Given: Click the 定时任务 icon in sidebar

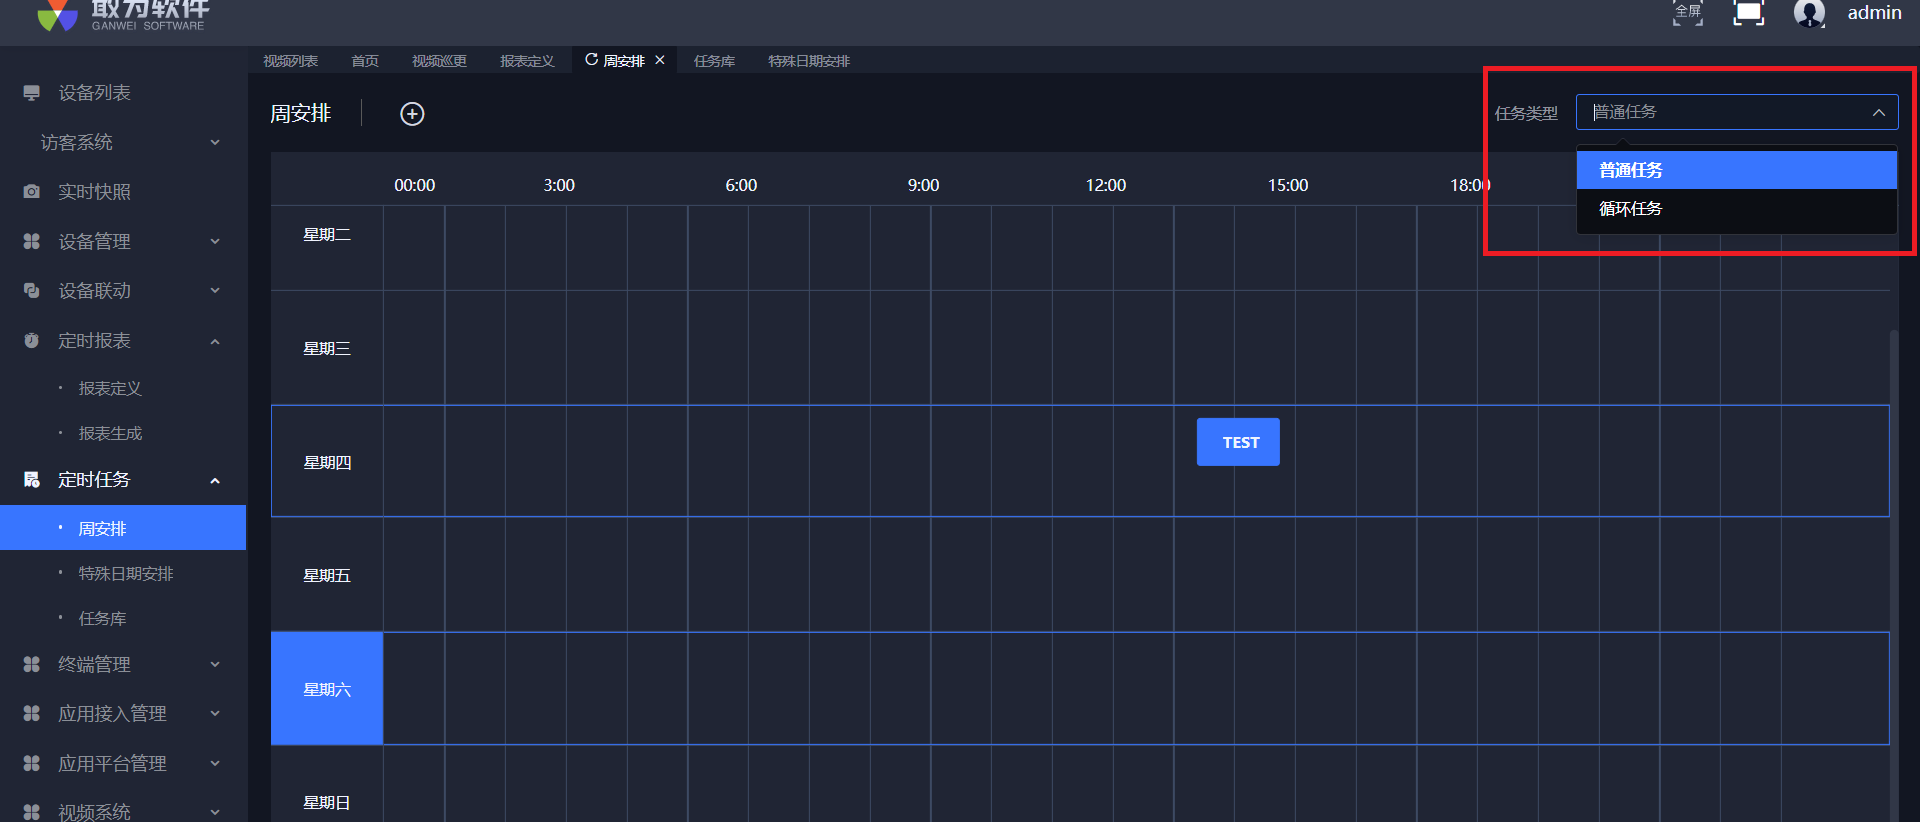Looking at the screenshot, I should point(32,480).
